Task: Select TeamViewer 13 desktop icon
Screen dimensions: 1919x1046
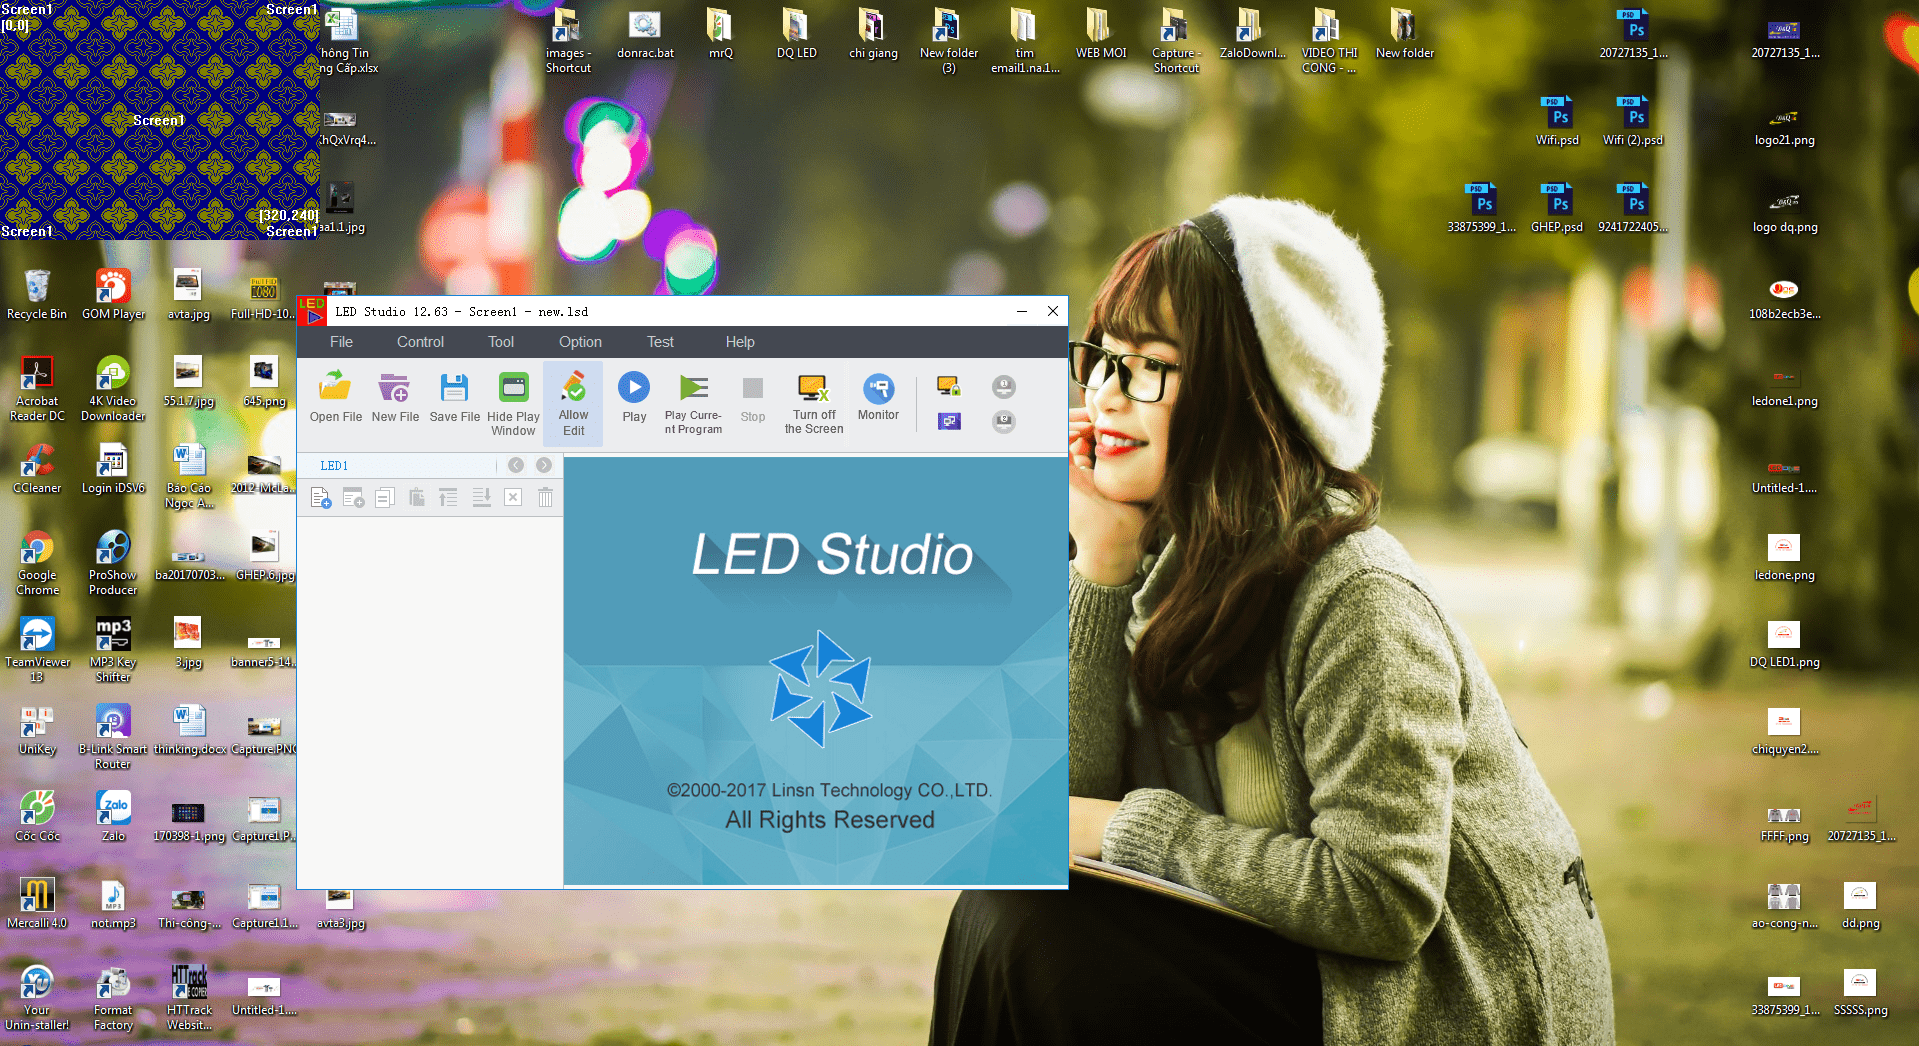Action: point(37,650)
